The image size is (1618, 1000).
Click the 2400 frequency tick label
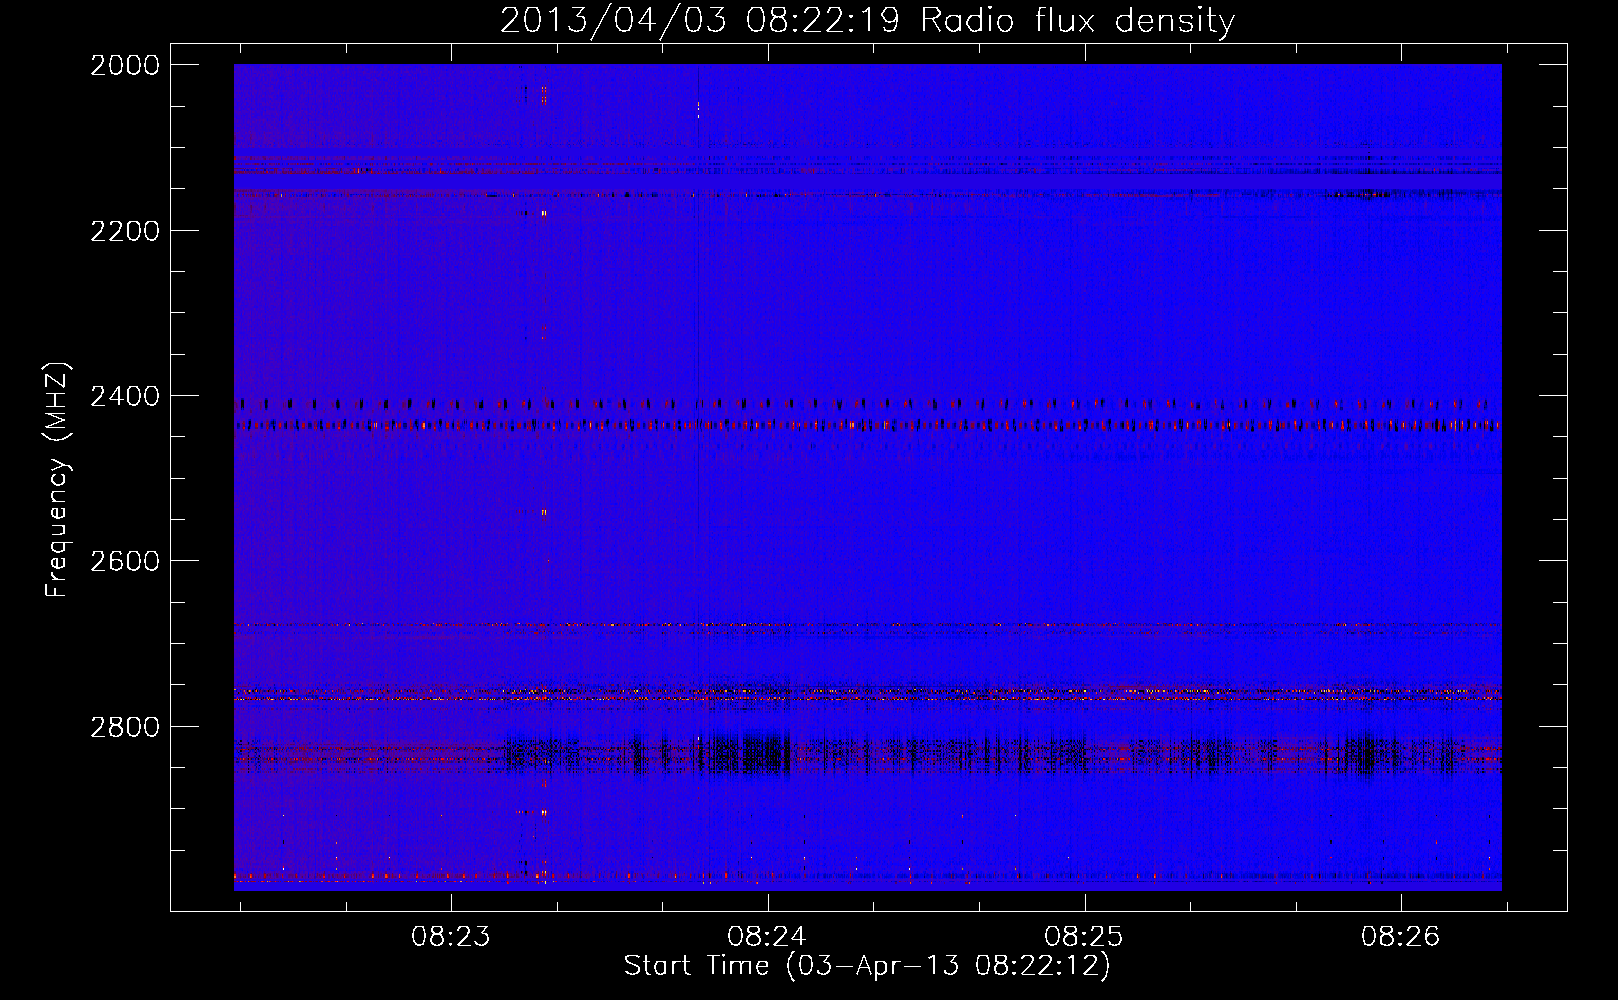coord(125,396)
